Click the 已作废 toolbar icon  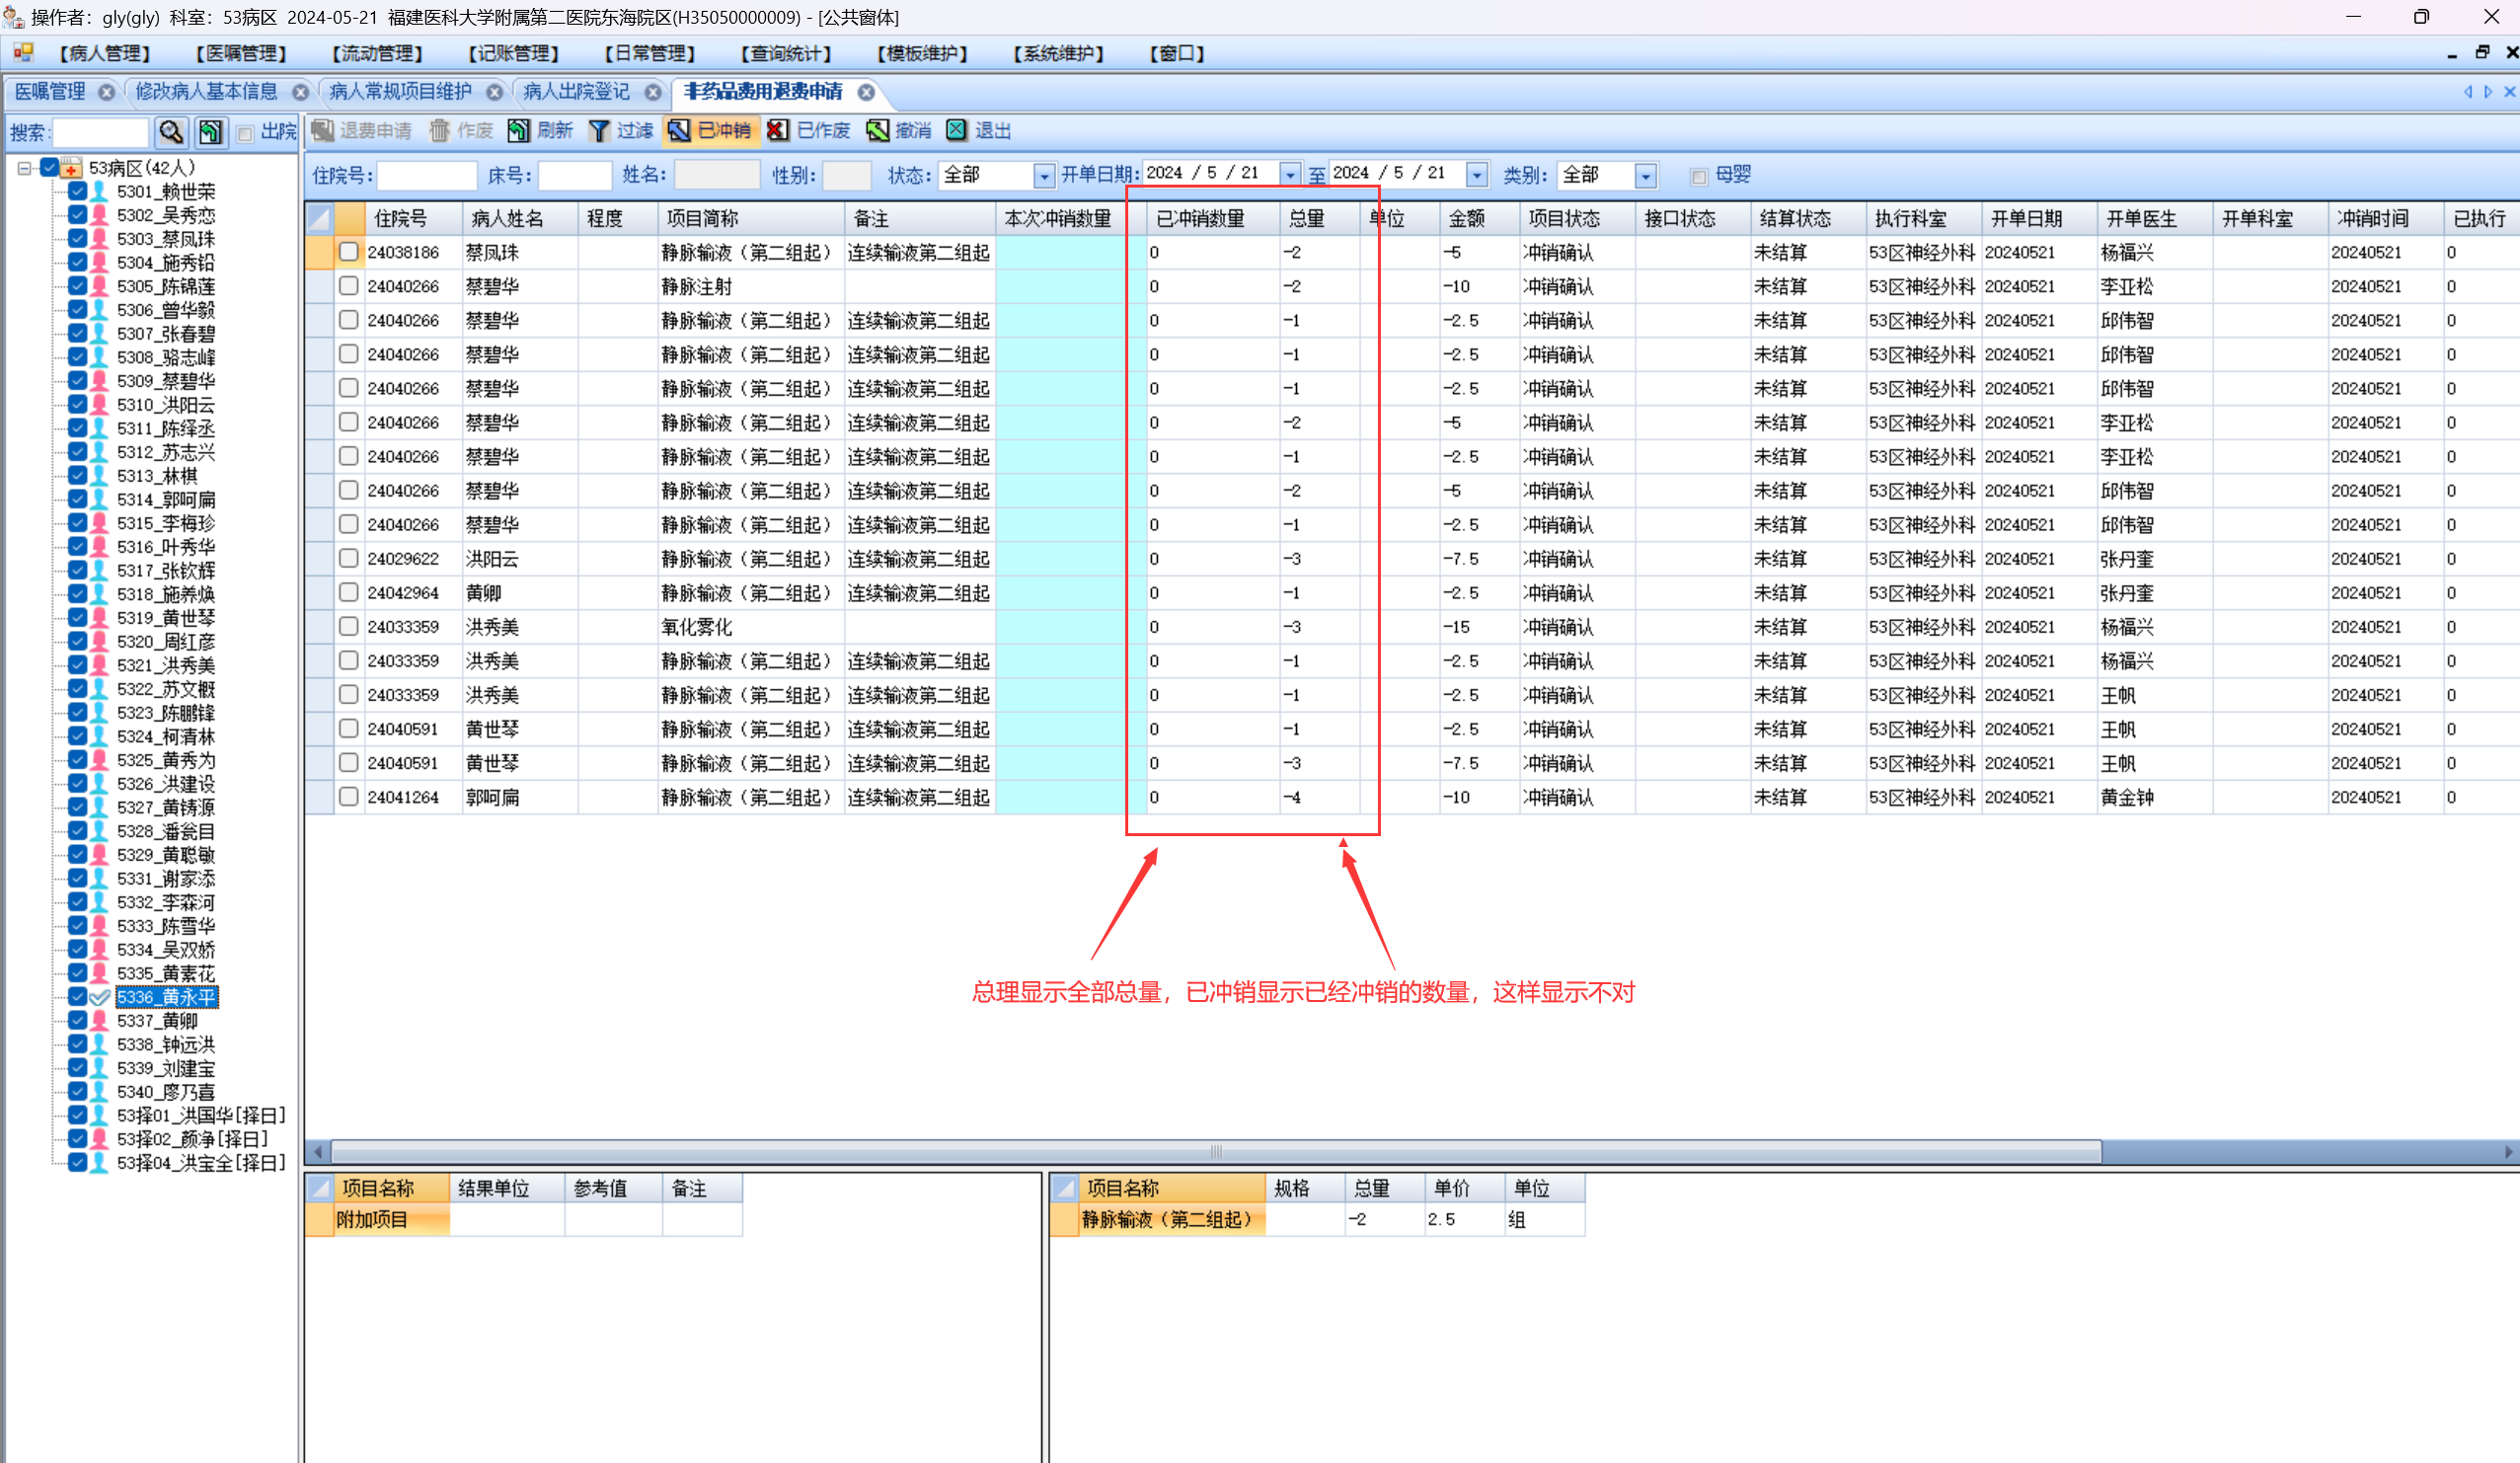click(x=778, y=131)
